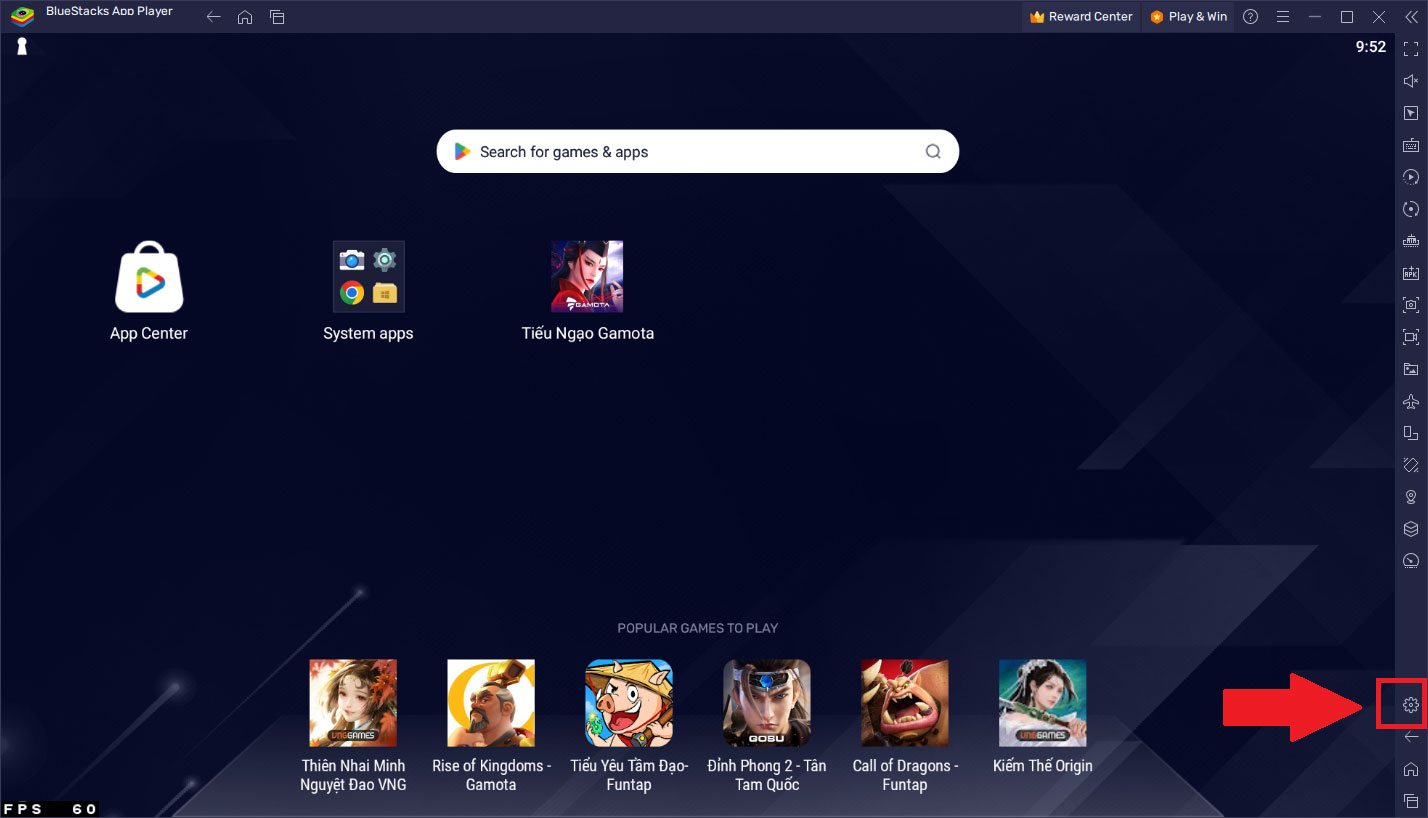The width and height of the screenshot is (1428, 818).
Task: Click the 9:52 clock display
Action: pos(1370,47)
